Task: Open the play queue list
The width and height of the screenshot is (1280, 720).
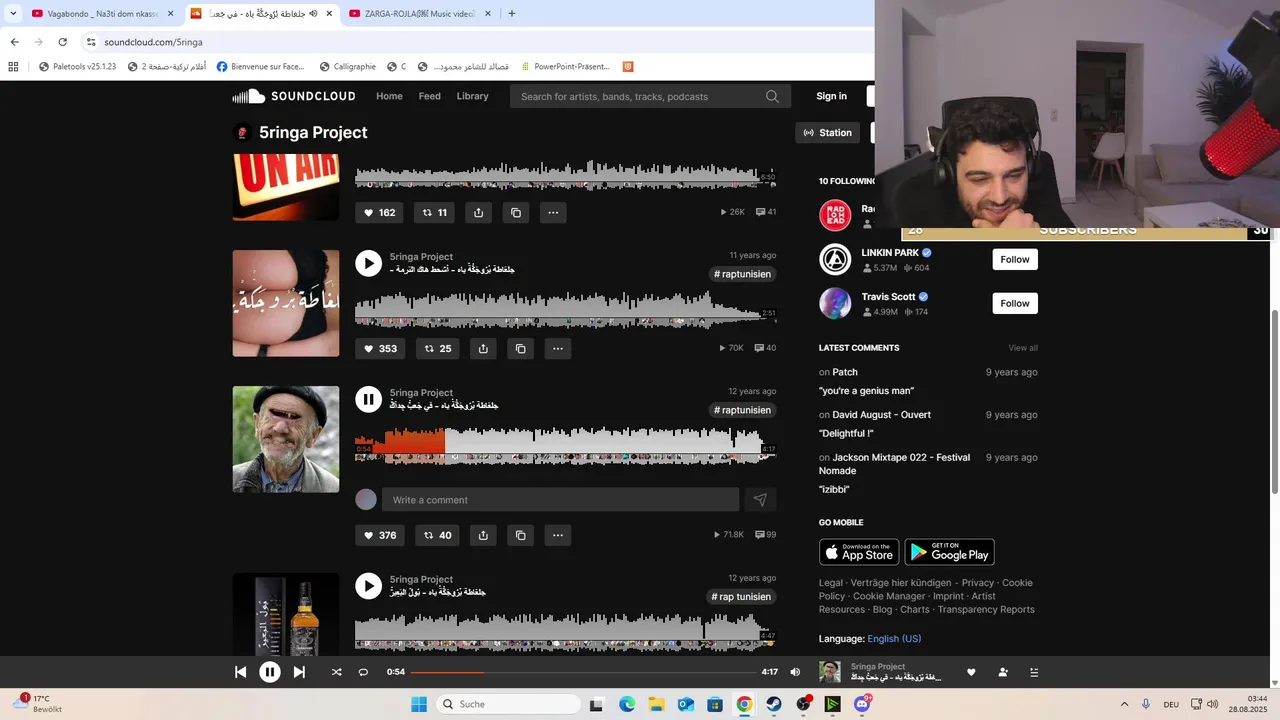Action: pyautogui.click(x=1034, y=672)
